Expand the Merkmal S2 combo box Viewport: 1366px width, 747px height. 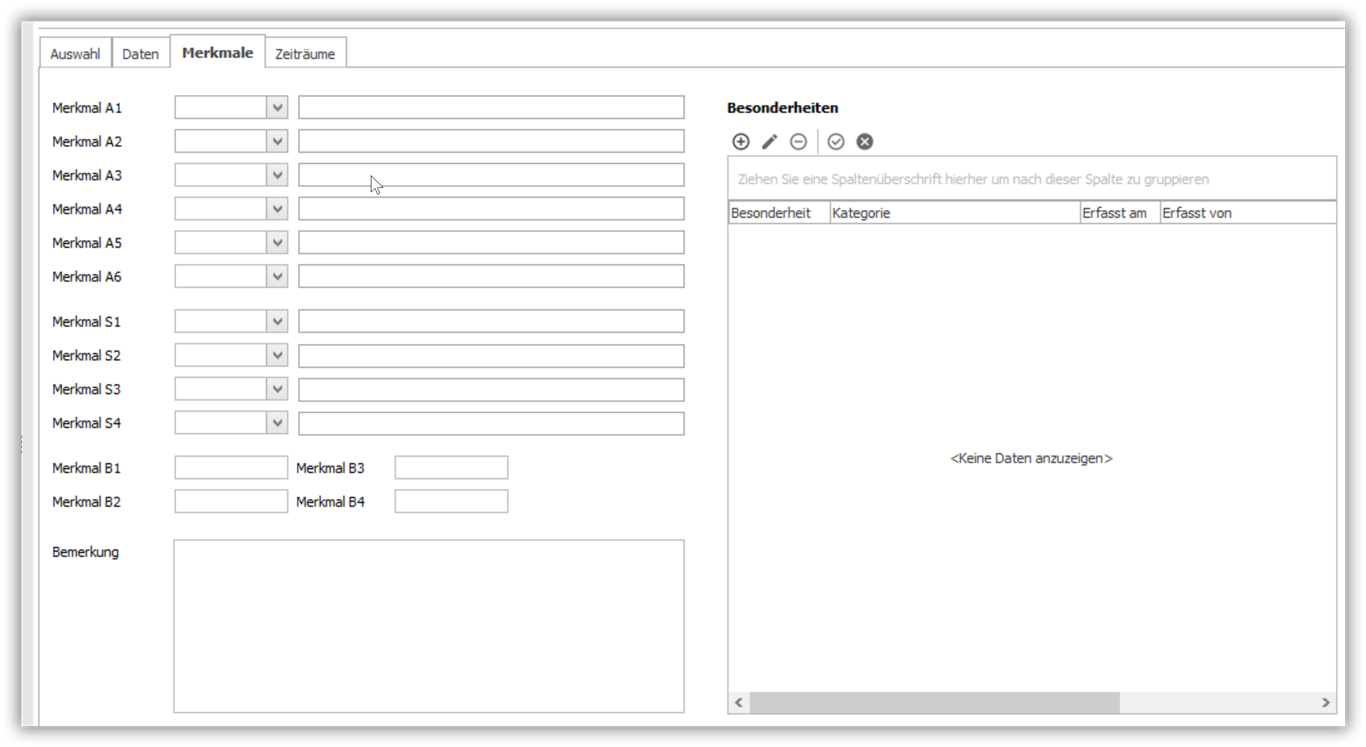pyautogui.click(x=277, y=355)
